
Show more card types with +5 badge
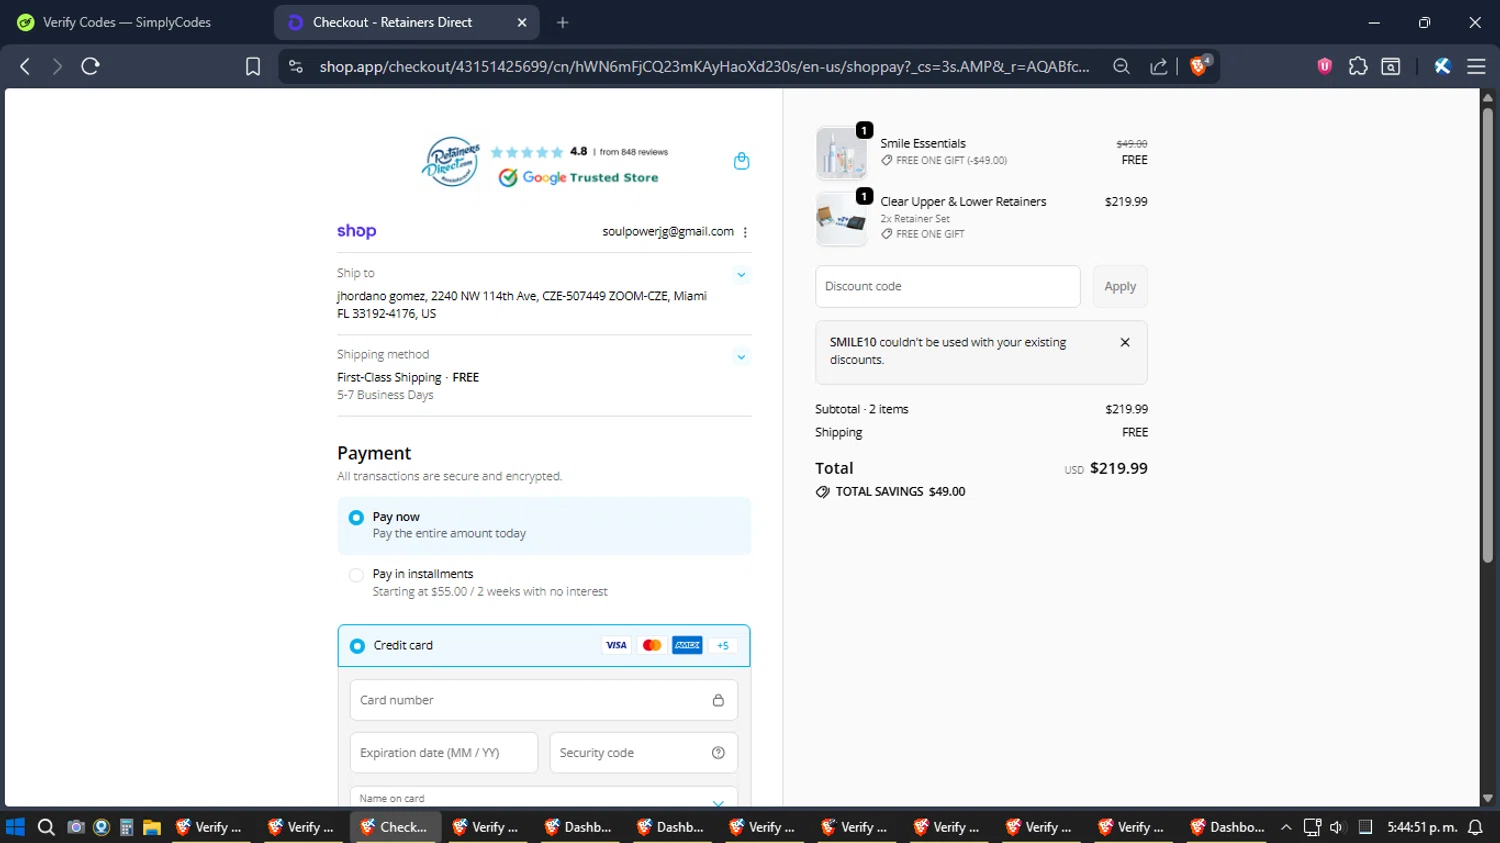pyautogui.click(x=723, y=645)
